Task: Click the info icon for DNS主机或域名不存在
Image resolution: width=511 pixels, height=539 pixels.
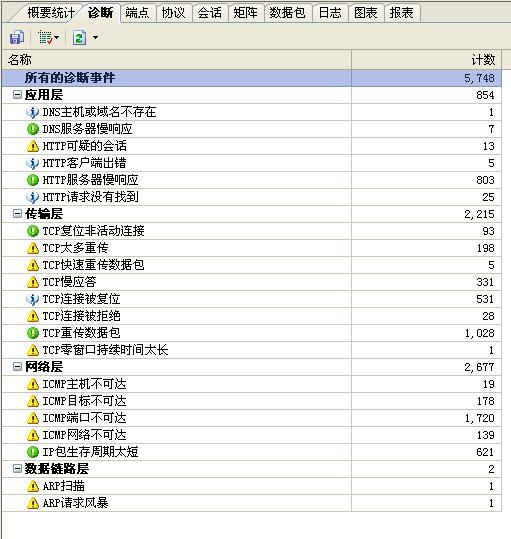Action: click(32, 112)
